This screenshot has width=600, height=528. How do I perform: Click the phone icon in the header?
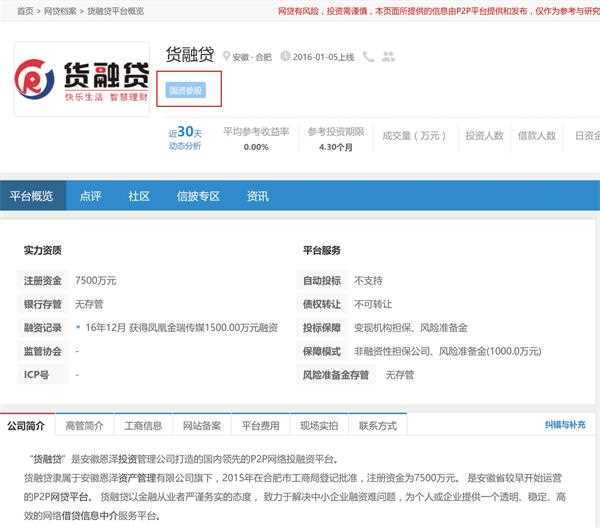(x=368, y=57)
